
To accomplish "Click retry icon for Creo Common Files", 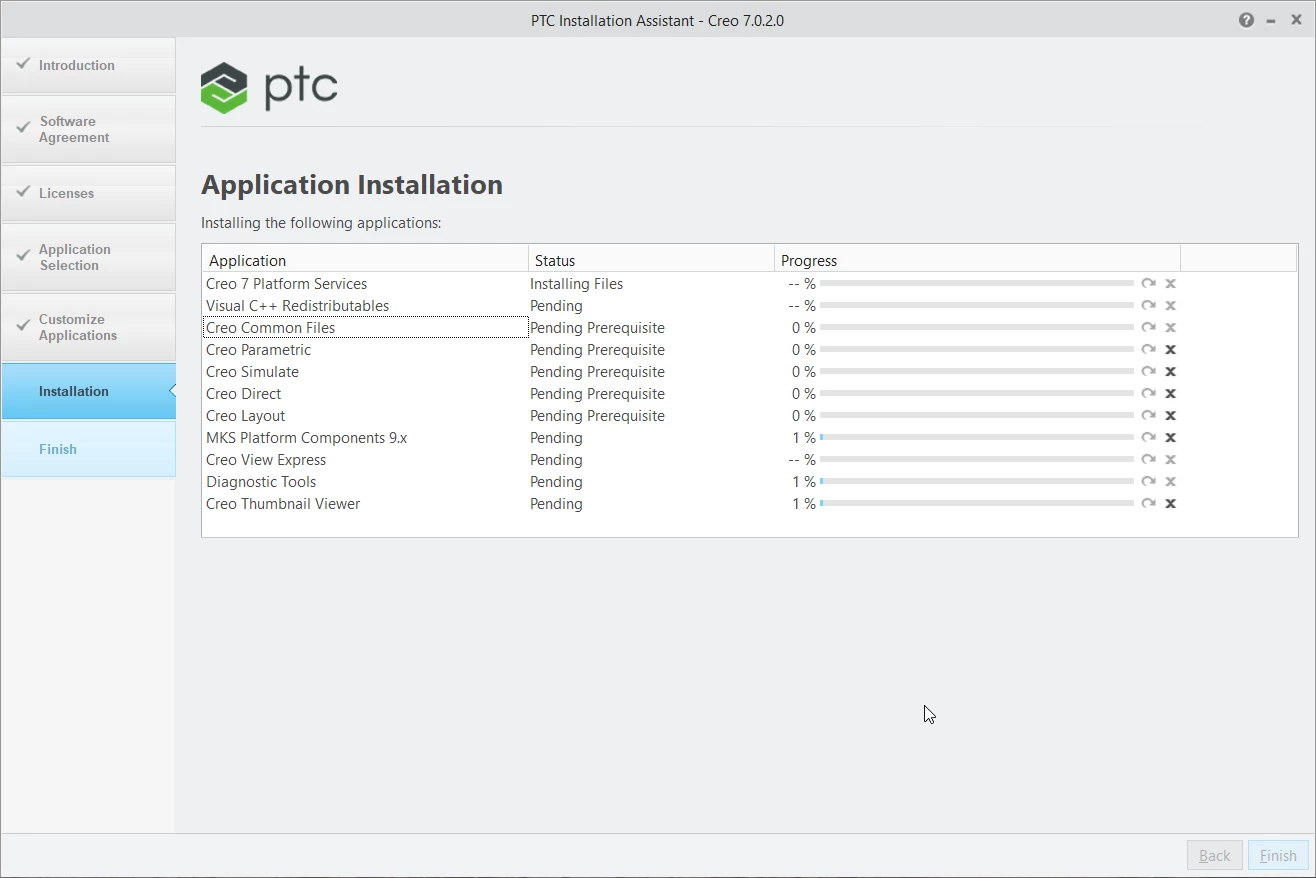I will coord(1148,328).
